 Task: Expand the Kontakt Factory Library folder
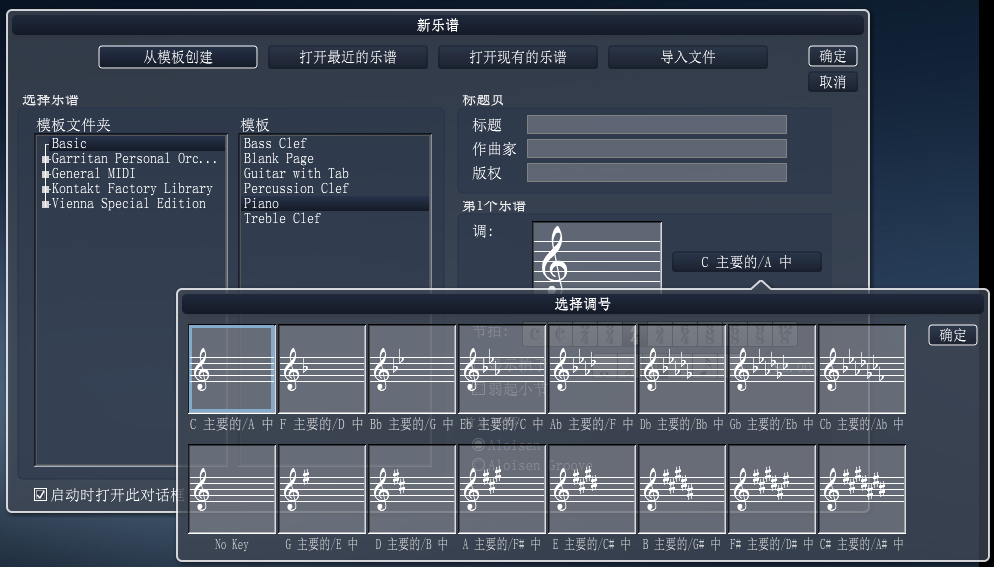pyautogui.click(x=46, y=189)
